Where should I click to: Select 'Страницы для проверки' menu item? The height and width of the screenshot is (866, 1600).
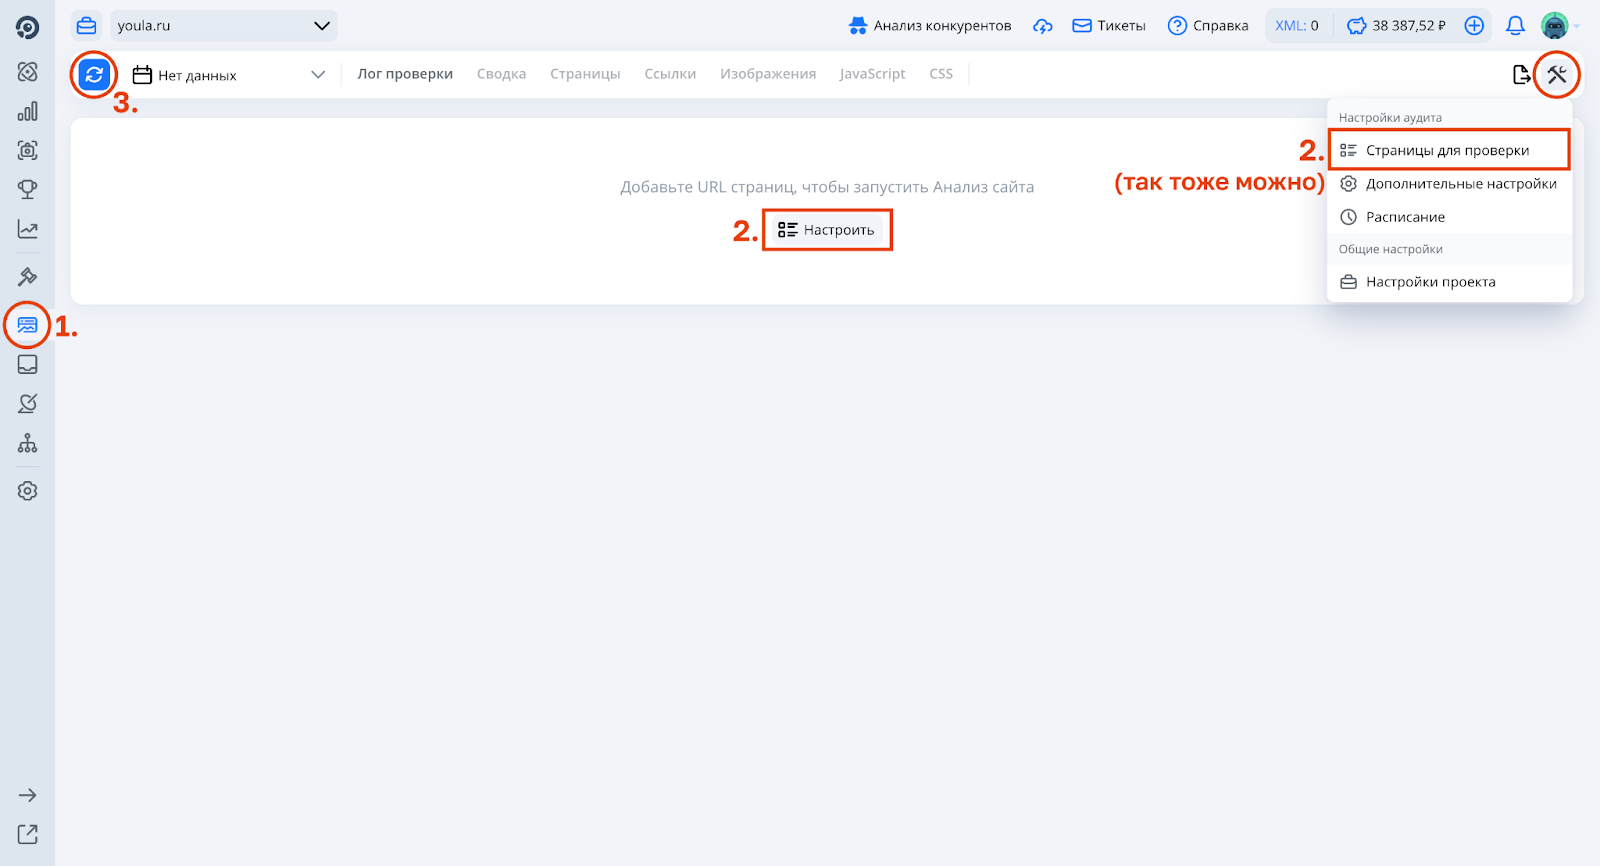tap(1447, 150)
